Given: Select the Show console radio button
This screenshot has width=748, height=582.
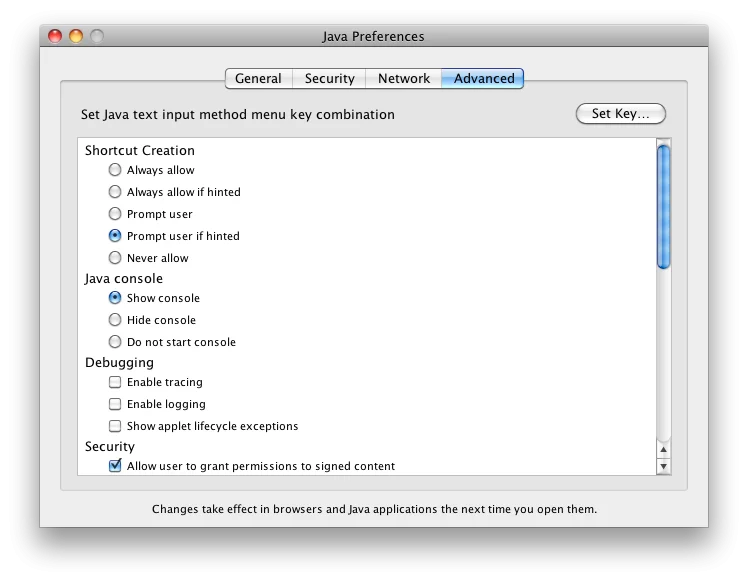Looking at the screenshot, I should (115, 297).
